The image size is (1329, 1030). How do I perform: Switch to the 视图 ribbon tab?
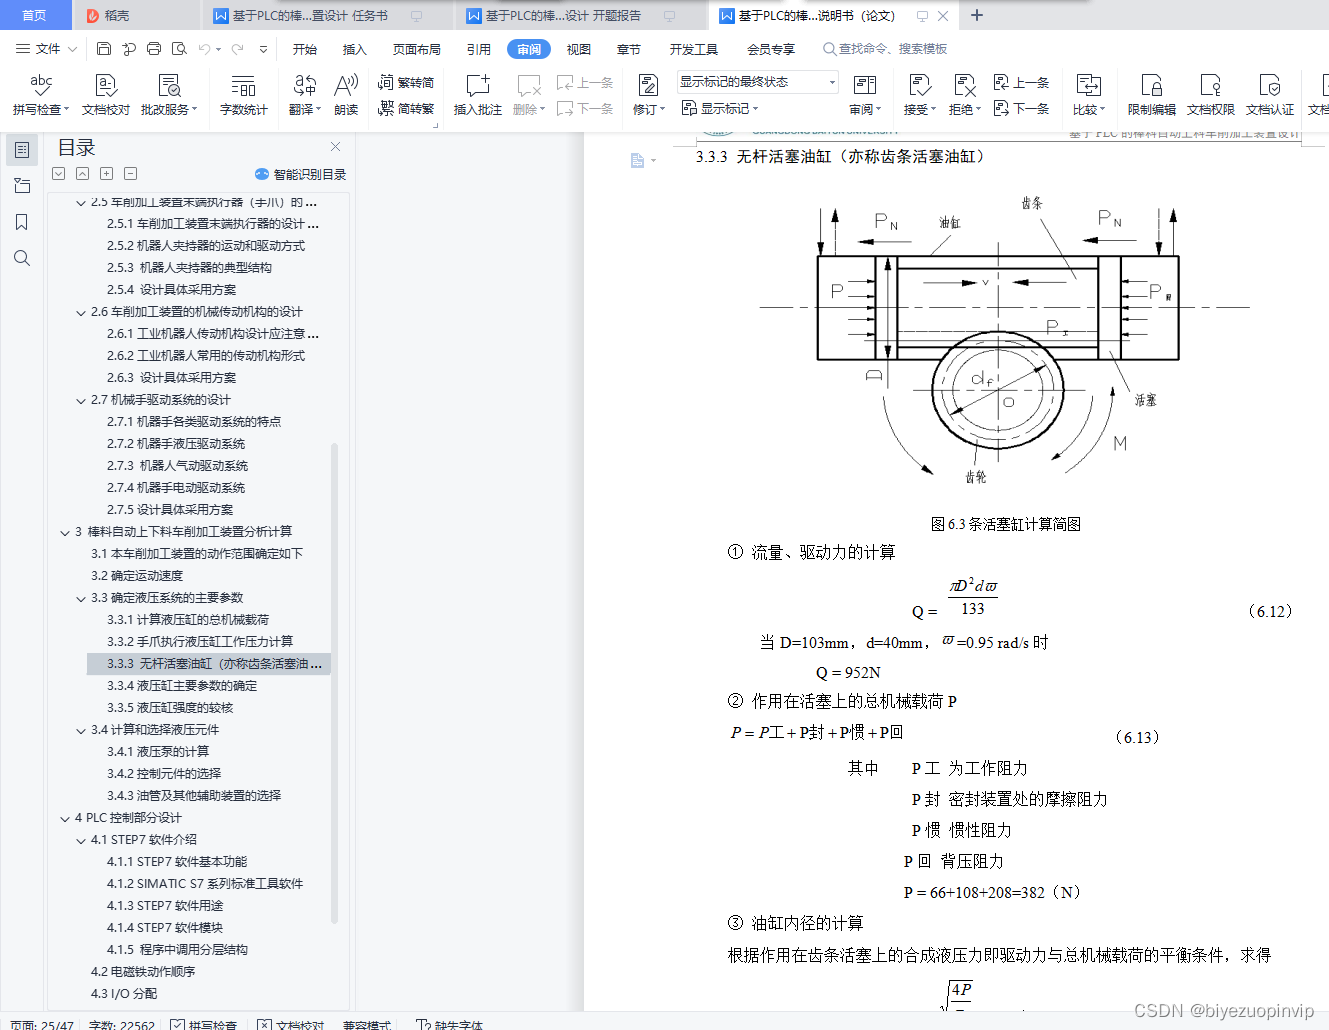pos(579,49)
